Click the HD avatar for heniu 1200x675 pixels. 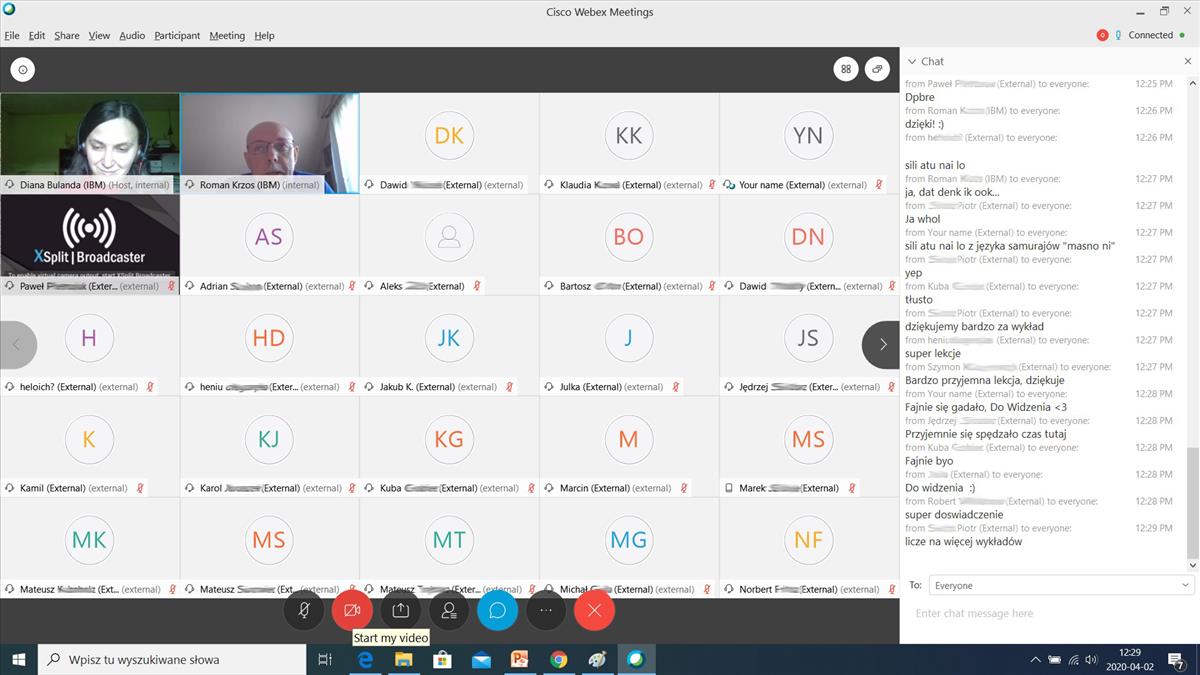[x=269, y=338]
